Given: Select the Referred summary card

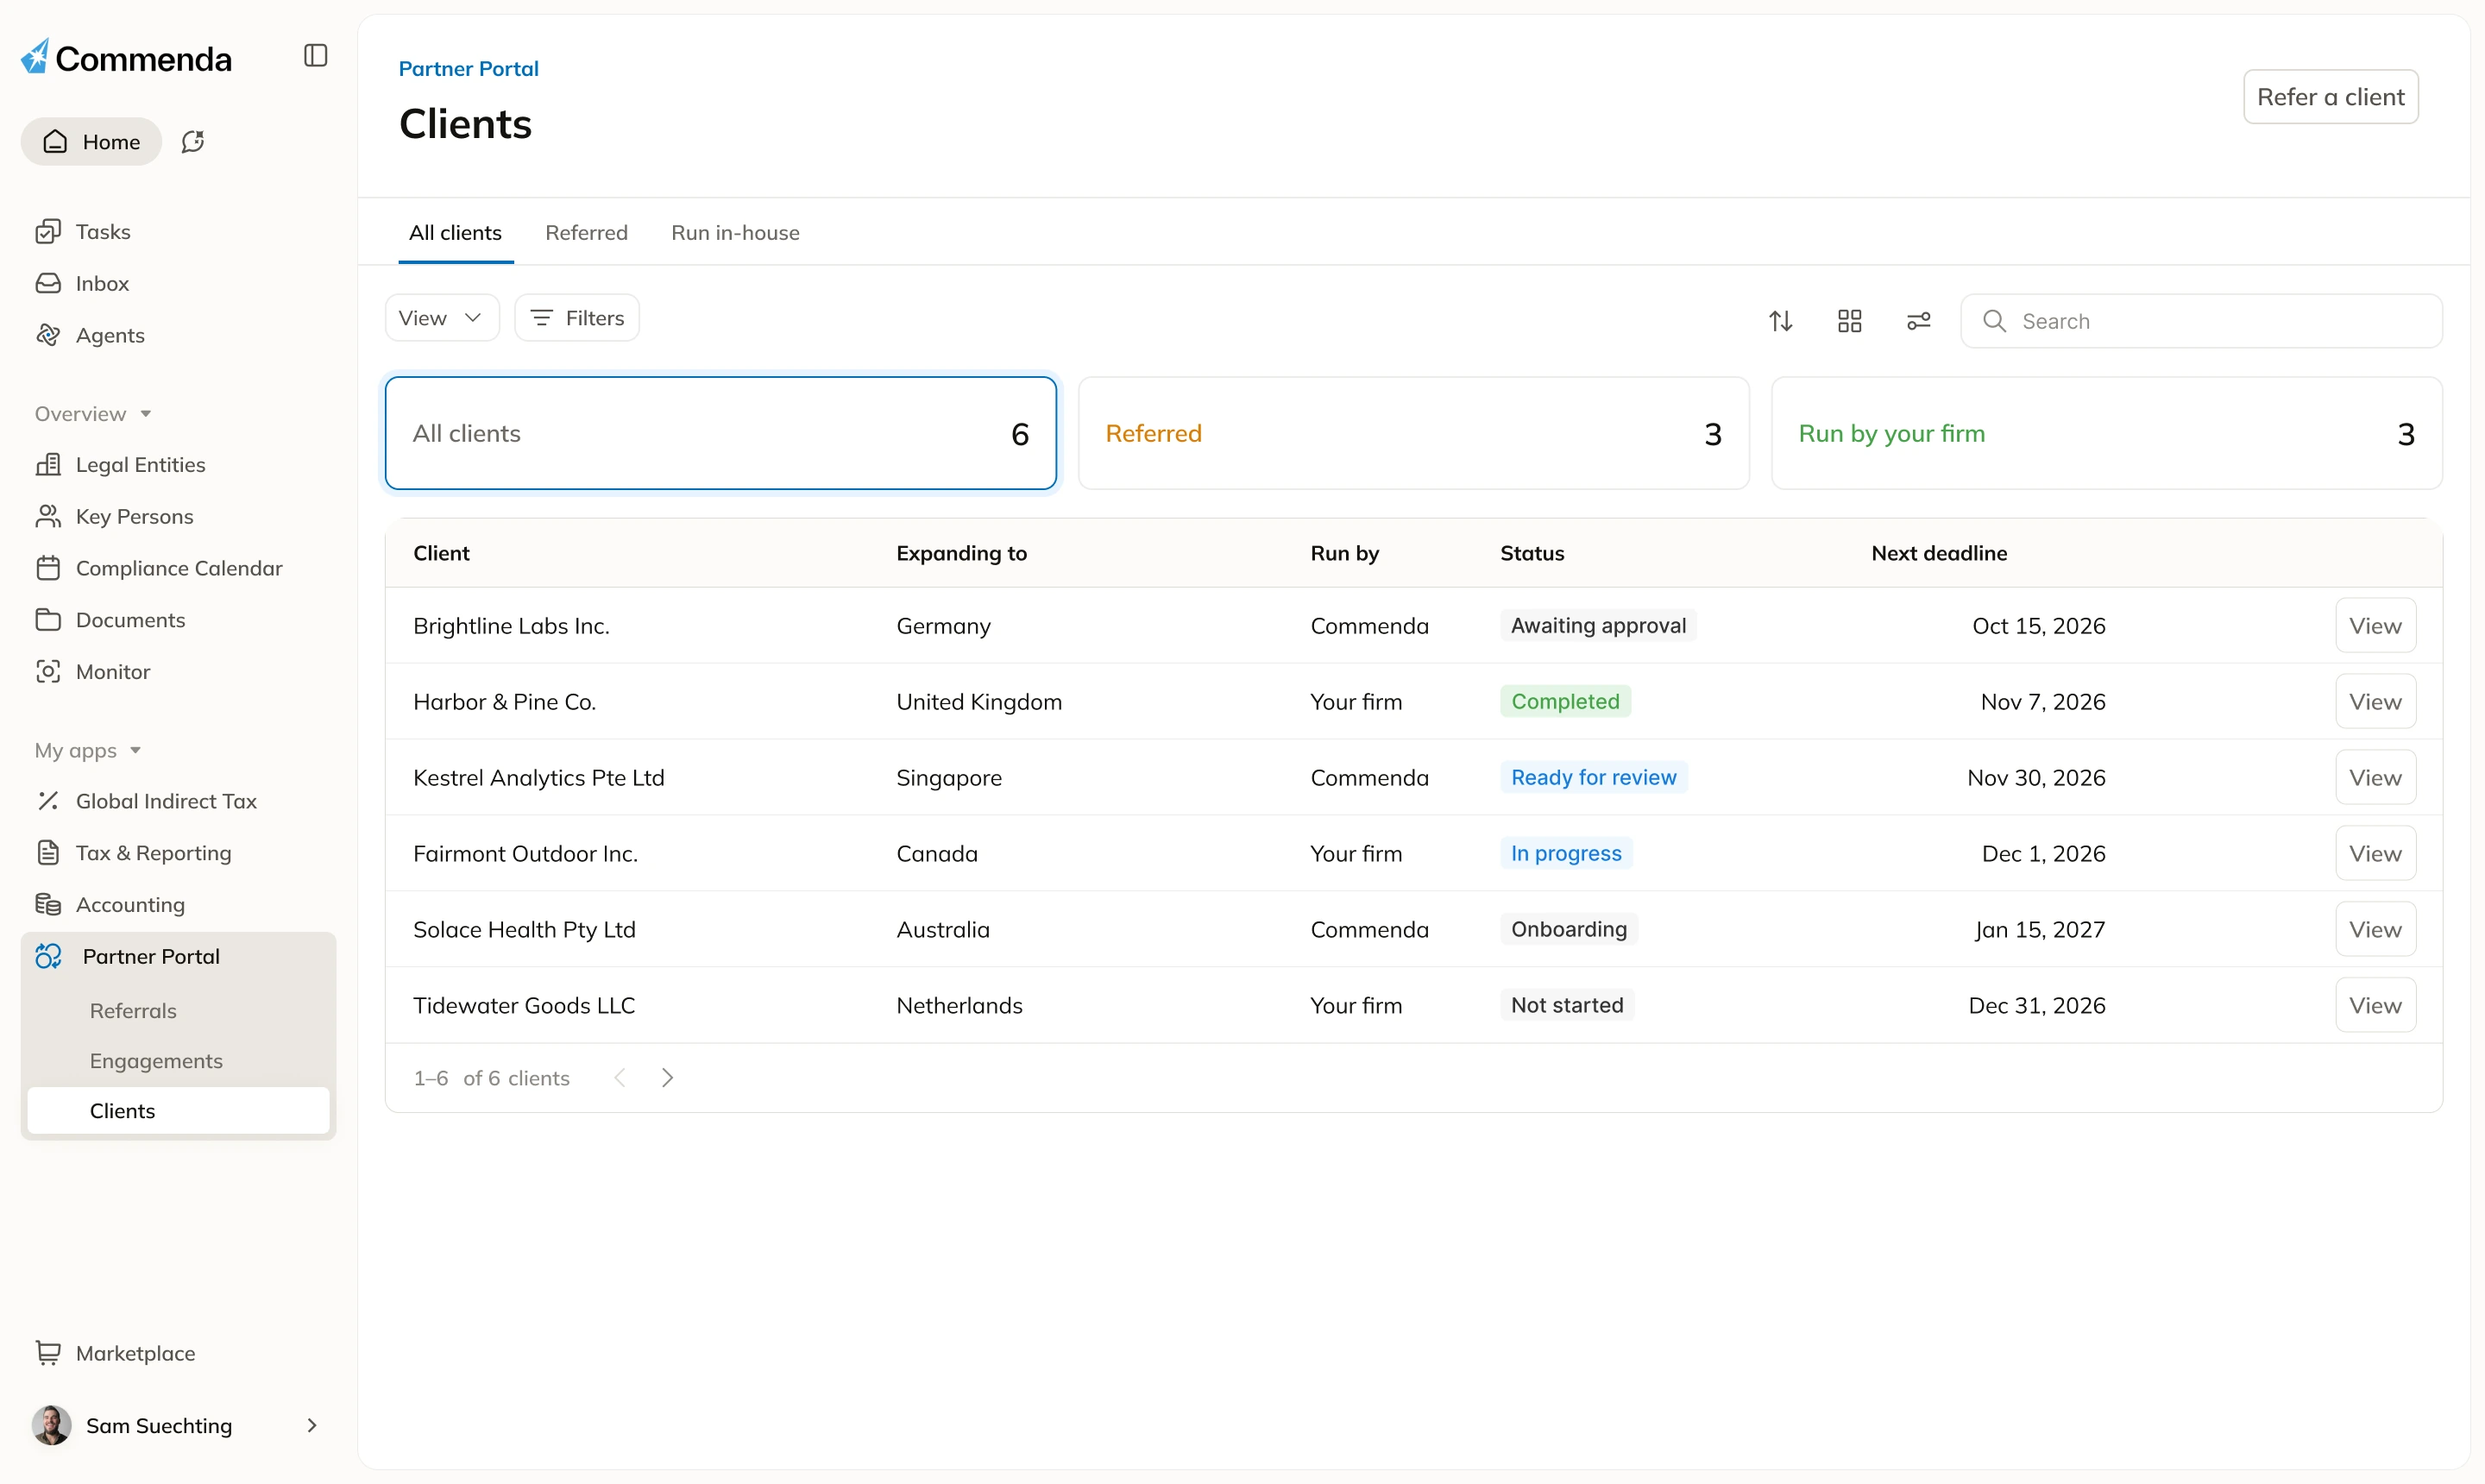Looking at the screenshot, I should coord(1414,434).
